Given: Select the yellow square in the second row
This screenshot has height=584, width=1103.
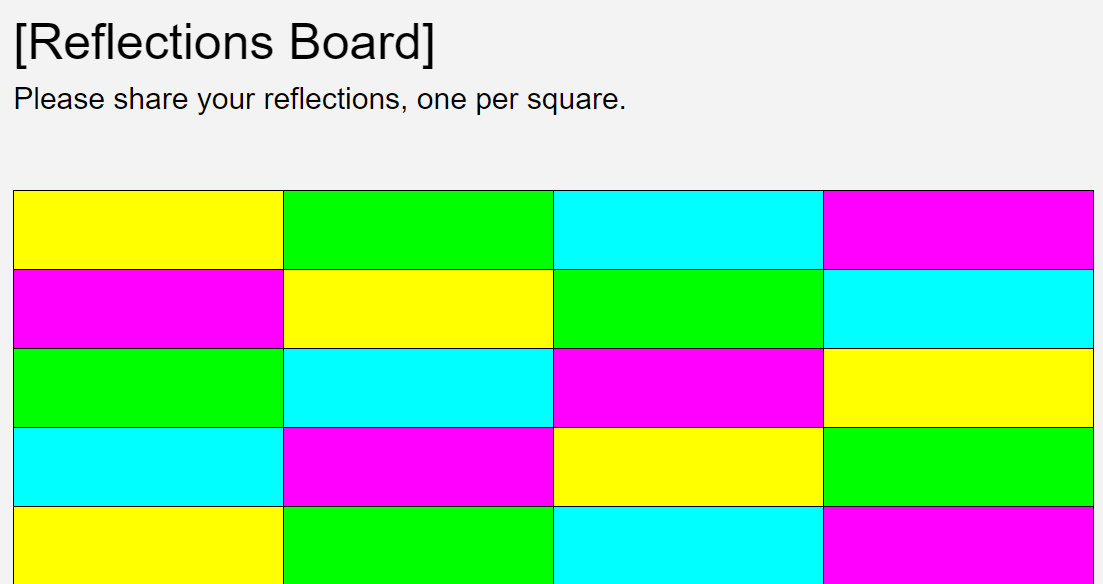Looking at the screenshot, I should (418, 309).
